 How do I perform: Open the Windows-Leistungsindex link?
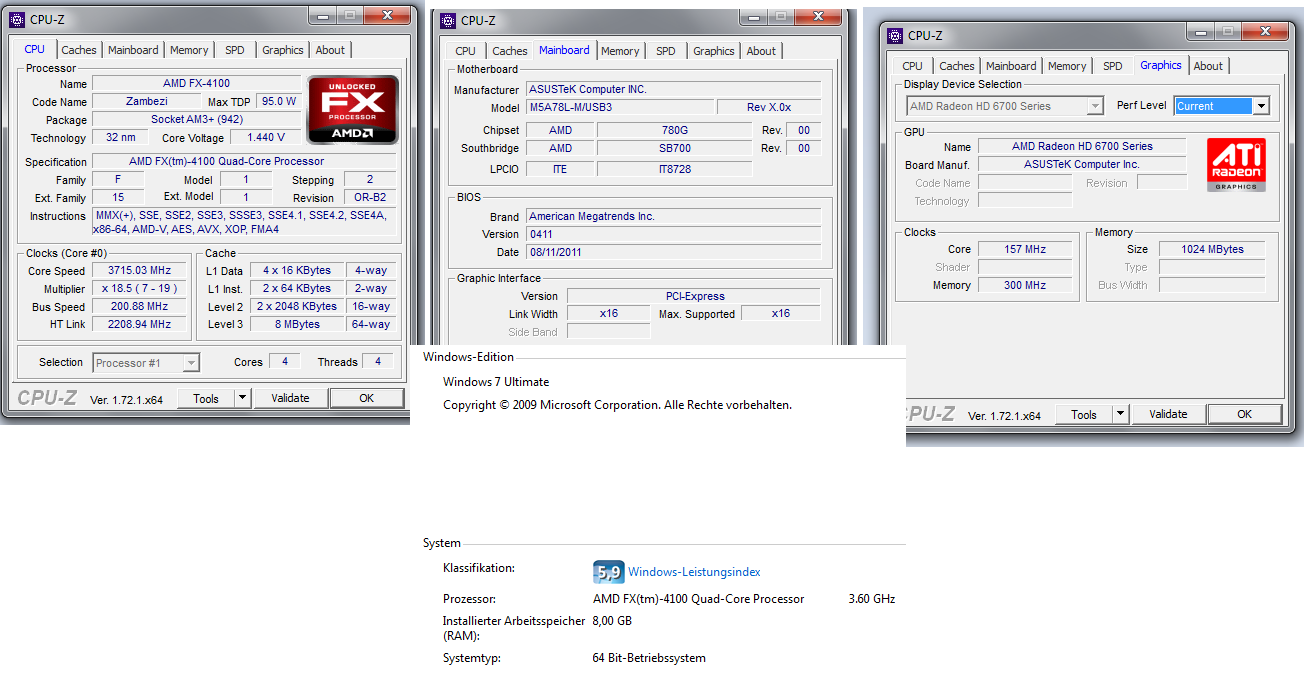[x=694, y=572]
